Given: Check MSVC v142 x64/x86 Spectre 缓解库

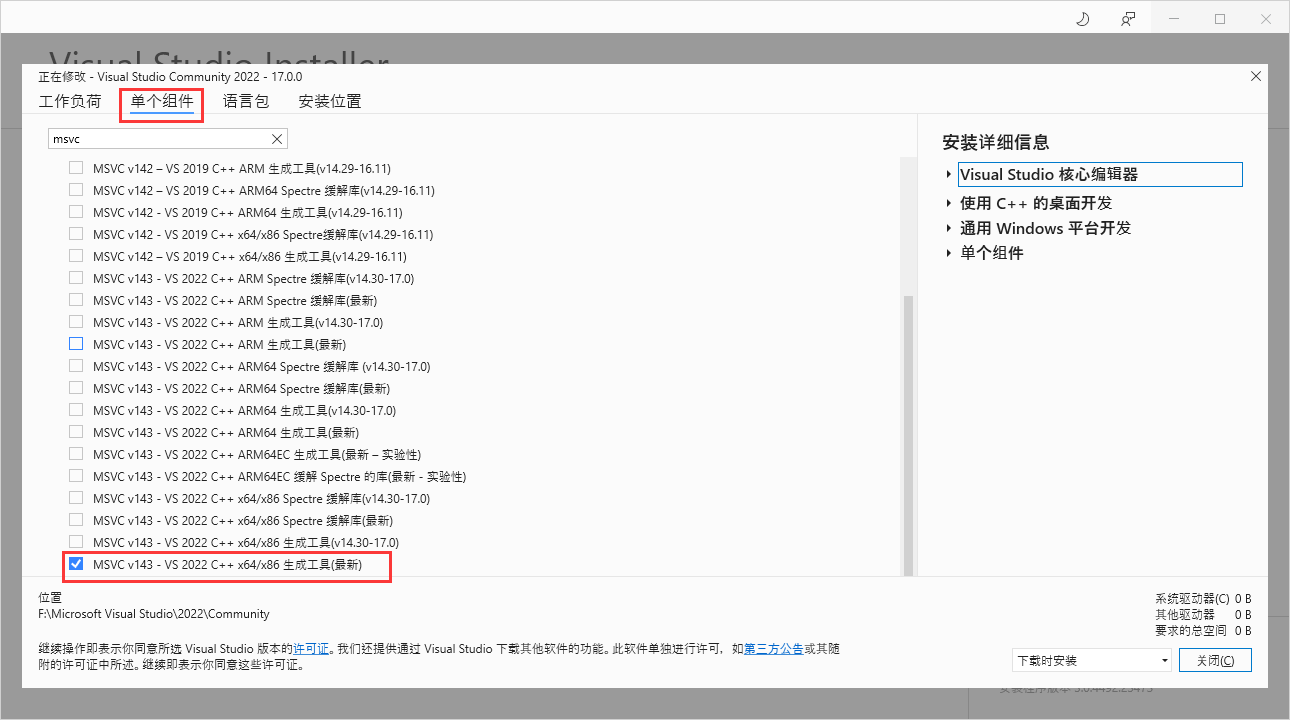Looking at the screenshot, I should click(76, 234).
